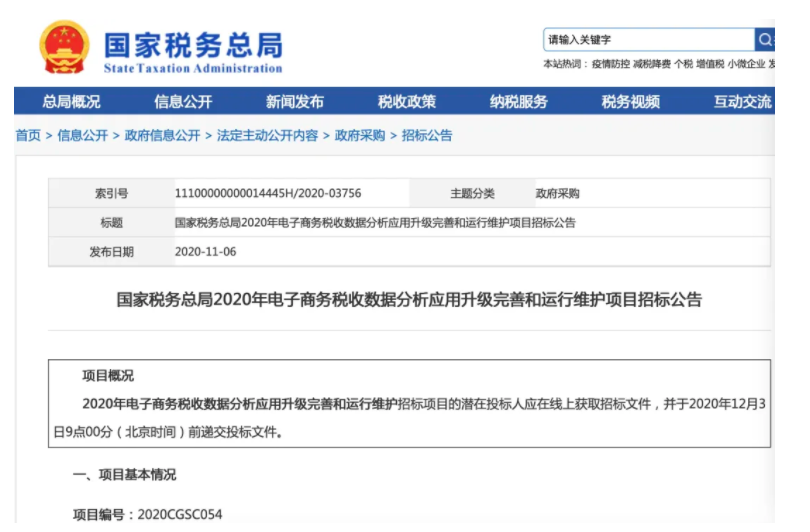Select the 互动交流 menu item
810x532 pixels.
click(742, 102)
